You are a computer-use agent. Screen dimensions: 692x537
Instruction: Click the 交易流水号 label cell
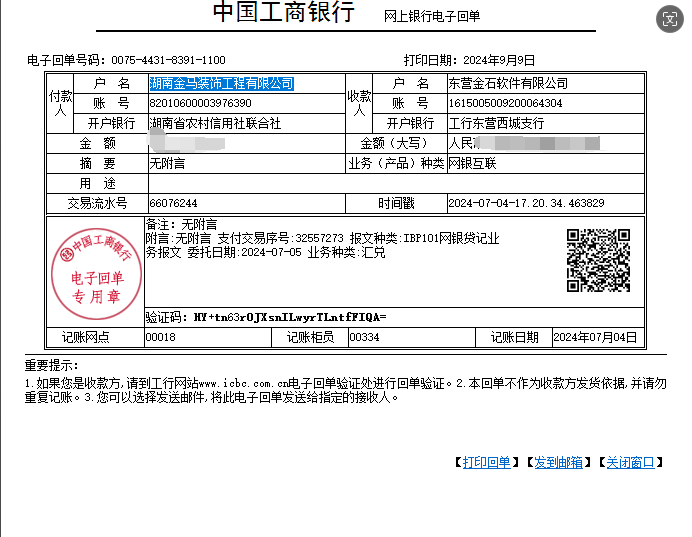(x=97, y=203)
